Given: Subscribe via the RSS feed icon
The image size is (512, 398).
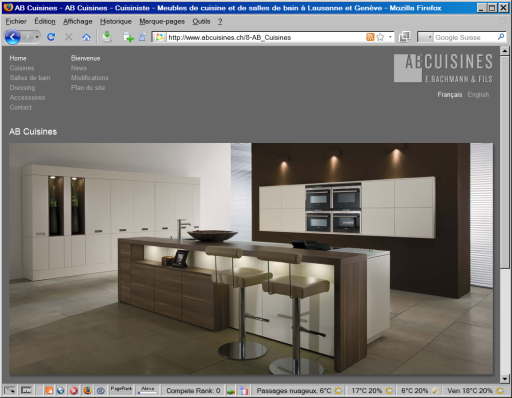Looking at the screenshot, I should point(370,37).
